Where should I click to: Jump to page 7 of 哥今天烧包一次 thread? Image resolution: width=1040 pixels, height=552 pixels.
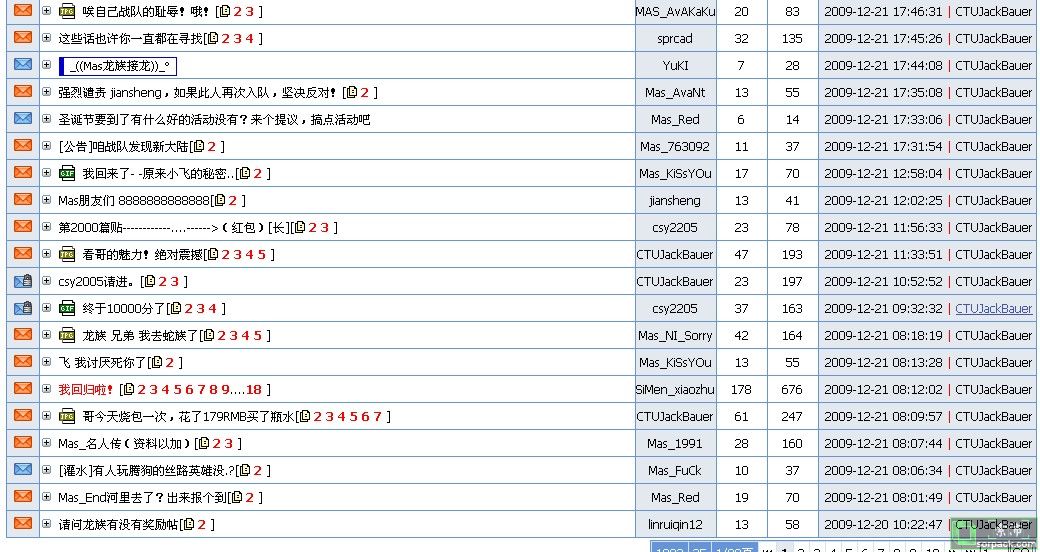[377, 417]
